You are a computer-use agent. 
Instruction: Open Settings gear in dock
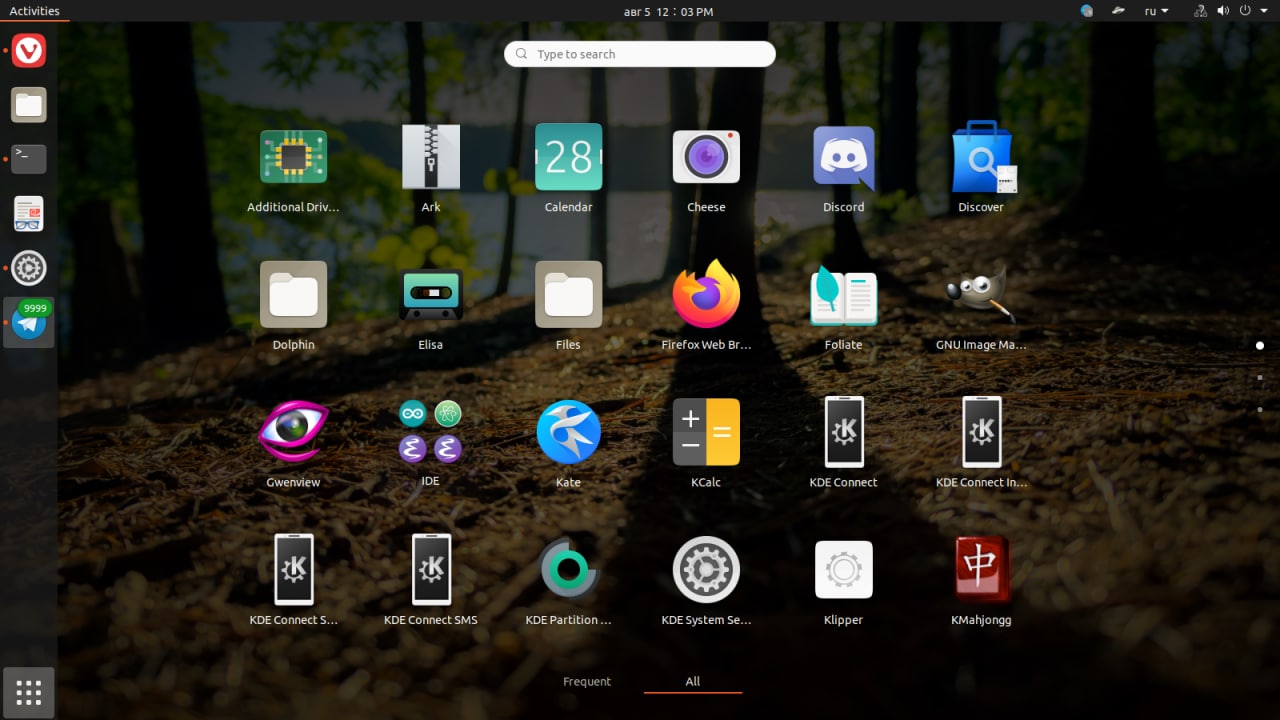(x=29, y=268)
